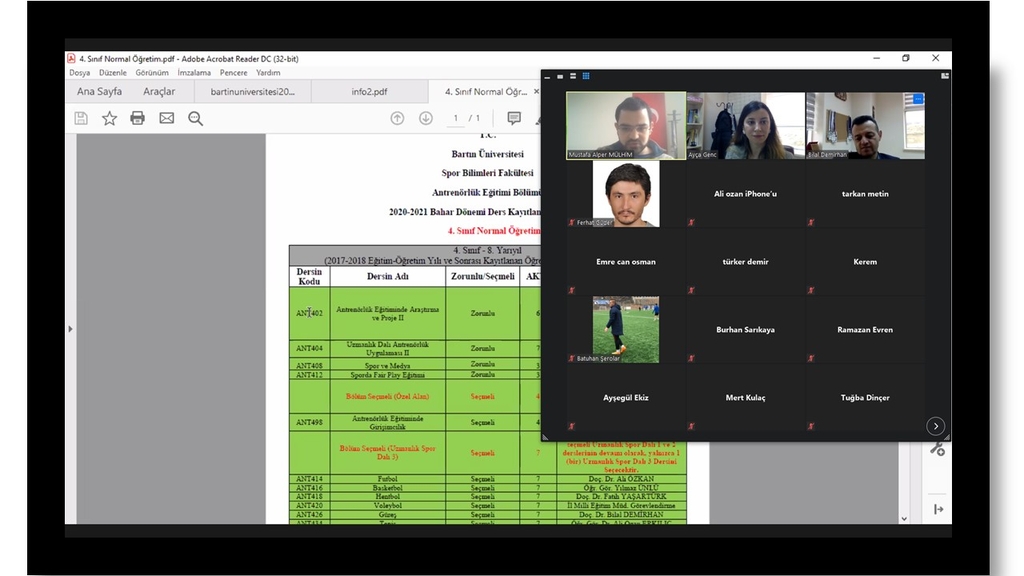
Task: Collapse the right tools pane arrow
Action: click(x=938, y=509)
